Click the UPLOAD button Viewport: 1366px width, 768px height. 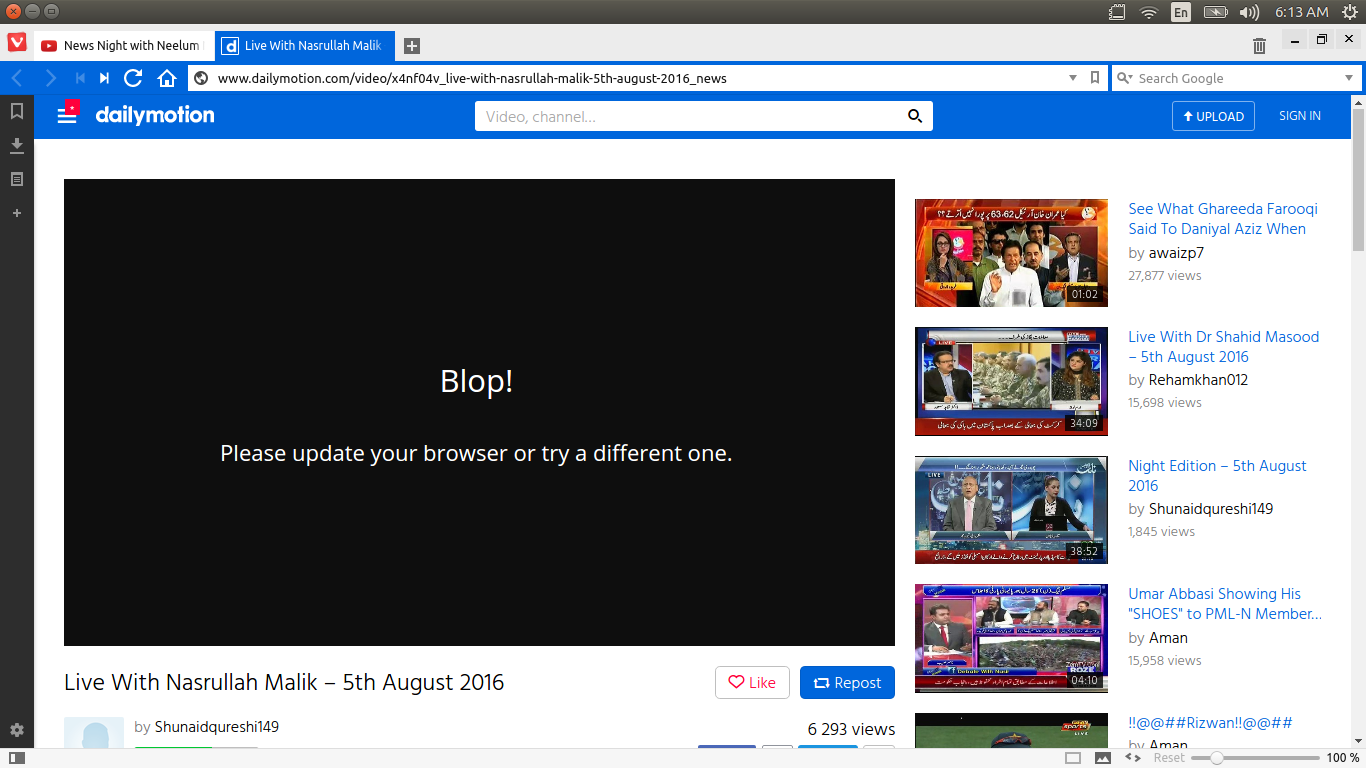1213,116
